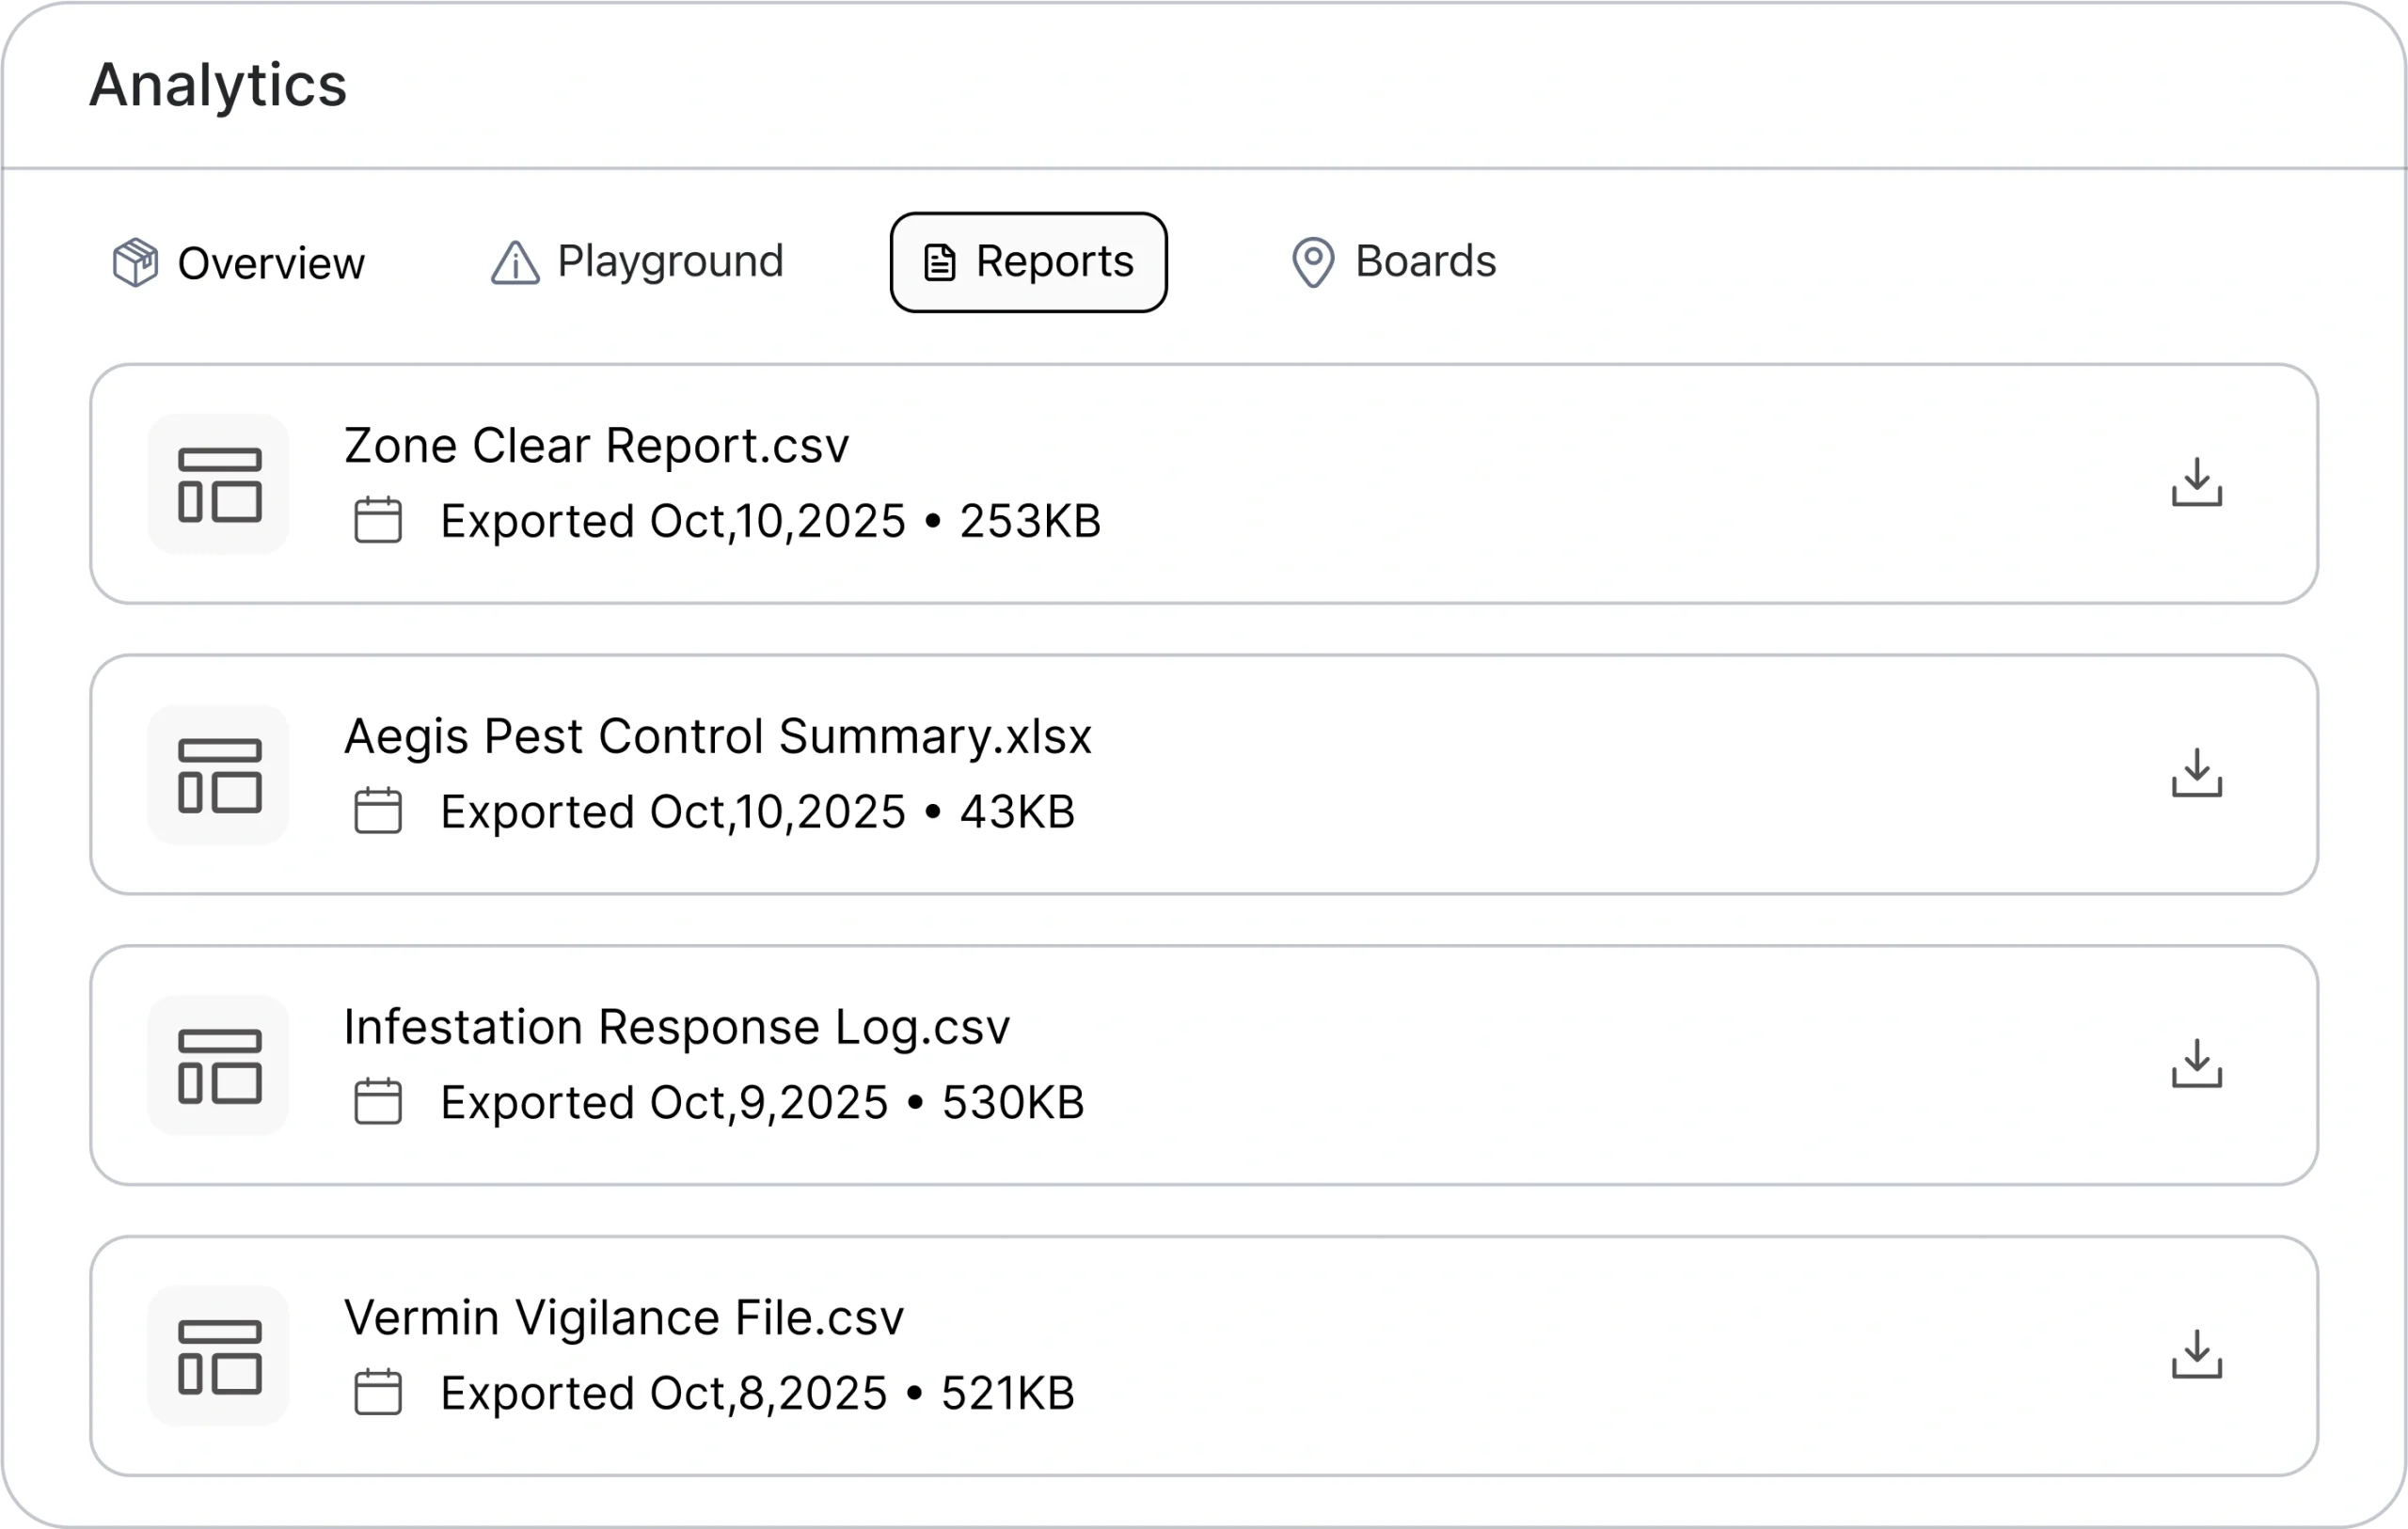Click layout icon beside Infestation Response Log
2408x1529 pixels.
[219, 1065]
